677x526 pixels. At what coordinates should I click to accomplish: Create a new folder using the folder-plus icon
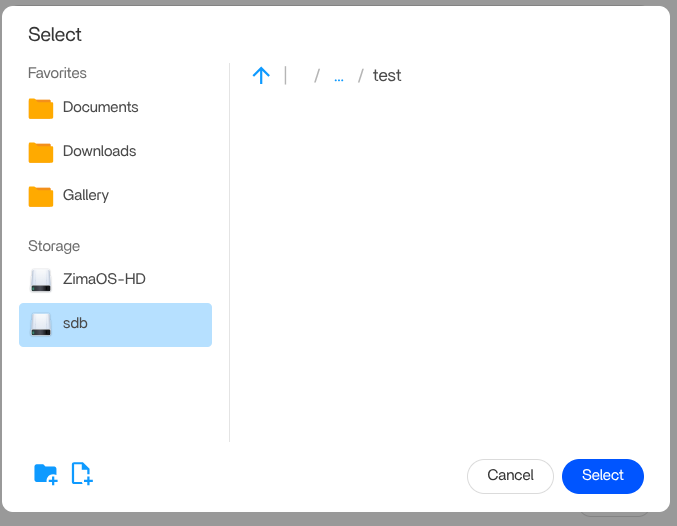45,474
